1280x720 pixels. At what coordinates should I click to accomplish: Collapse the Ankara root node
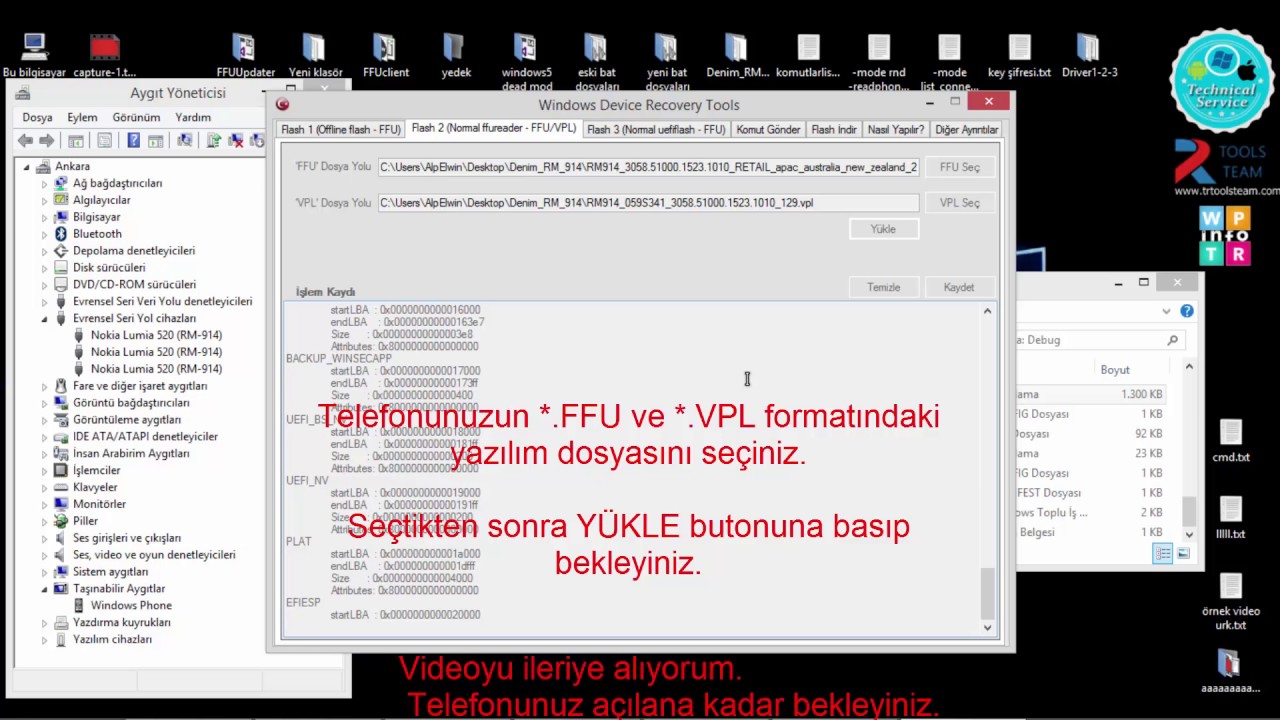pos(27,166)
